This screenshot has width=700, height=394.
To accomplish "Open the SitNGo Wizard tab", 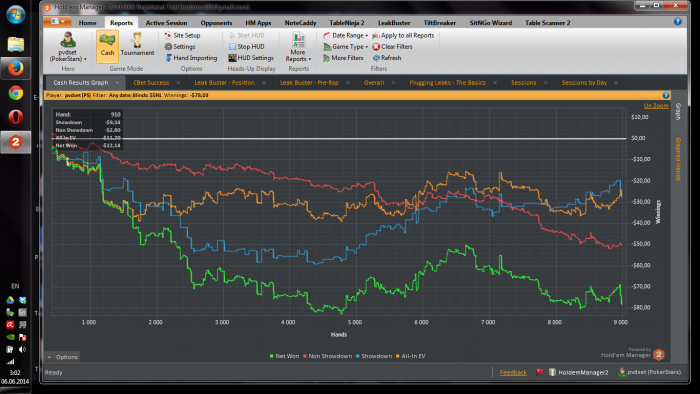I will [x=491, y=23].
